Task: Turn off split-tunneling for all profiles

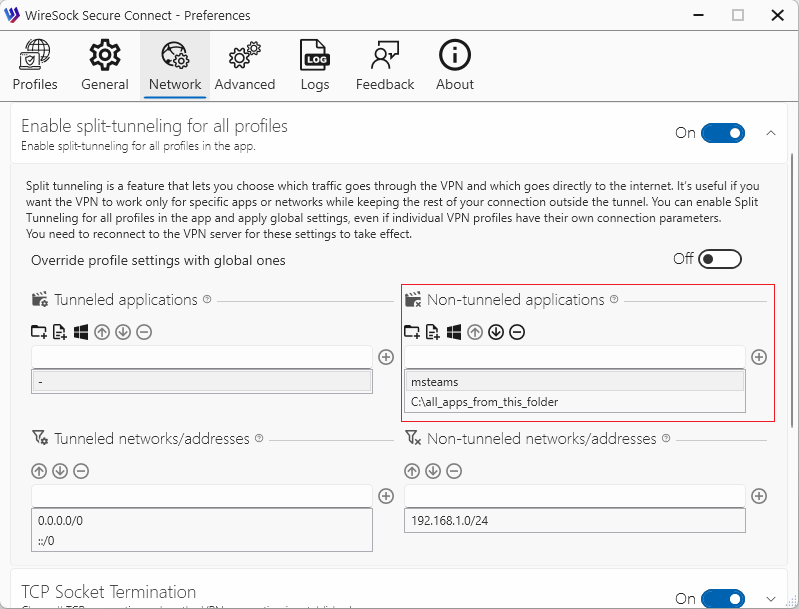Action: [722, 133]
